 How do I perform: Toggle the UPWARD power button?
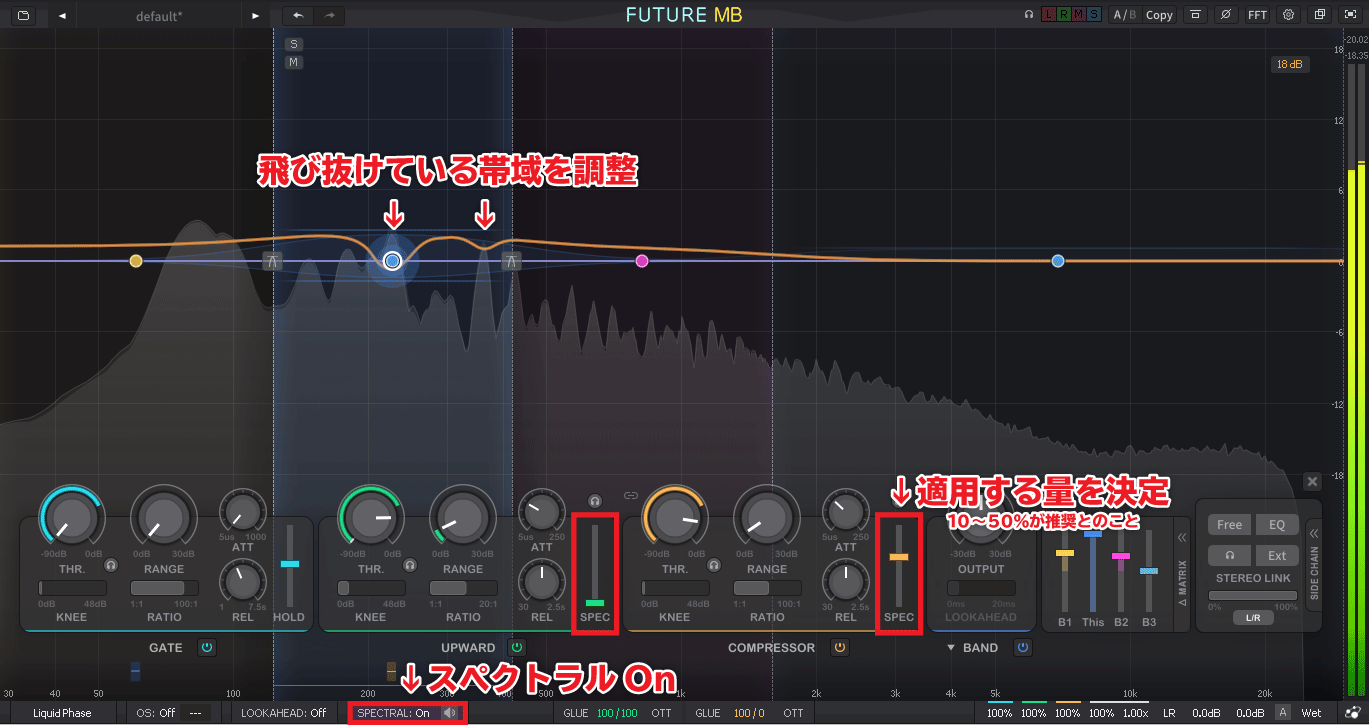pos(516,648)
